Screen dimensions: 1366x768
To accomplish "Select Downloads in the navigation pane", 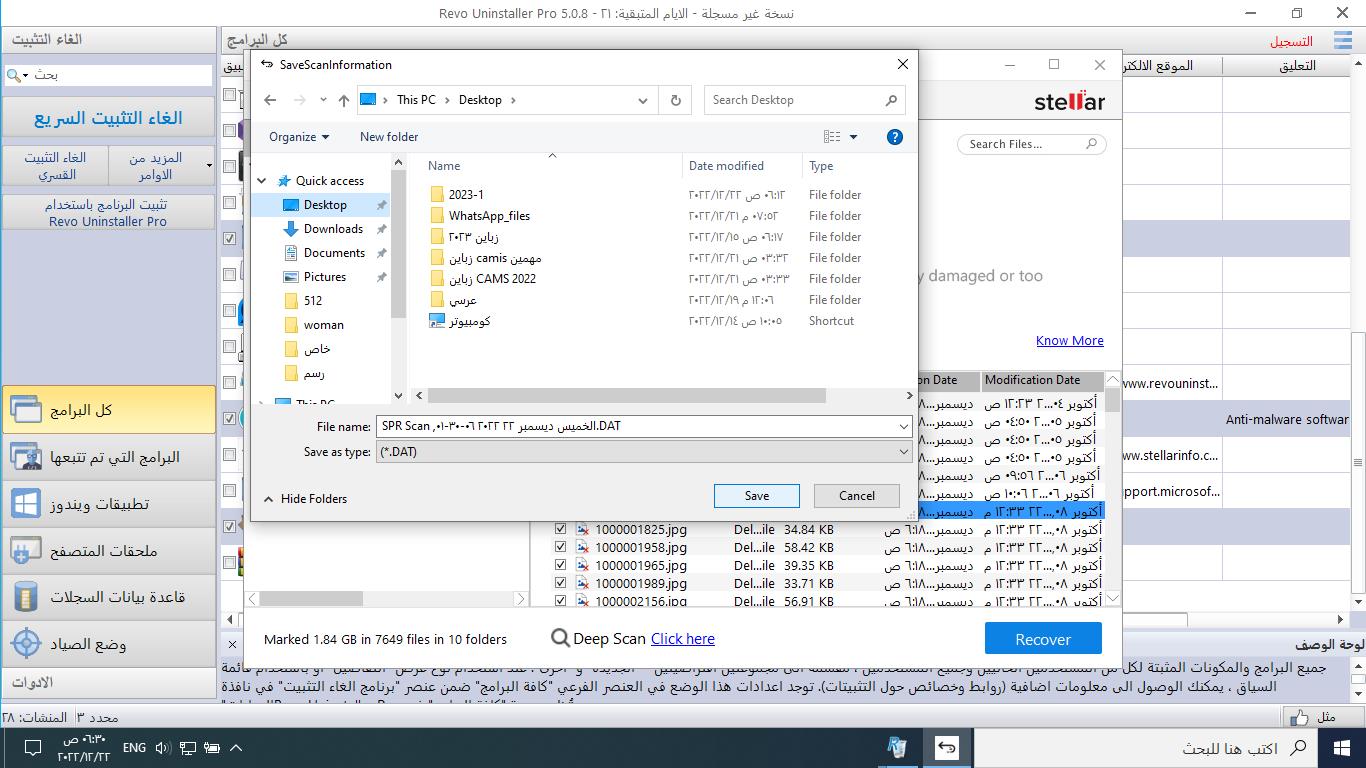I will [333, 229].
